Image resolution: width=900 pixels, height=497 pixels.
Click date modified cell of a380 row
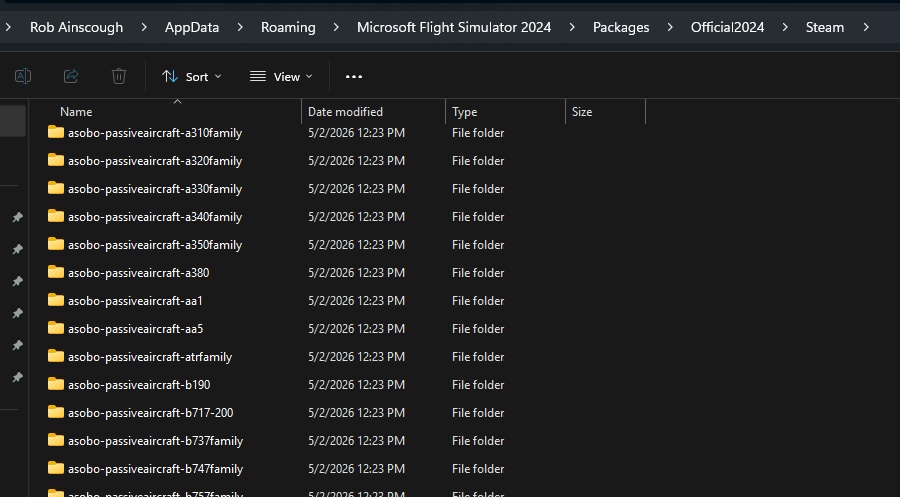point(356,273)
